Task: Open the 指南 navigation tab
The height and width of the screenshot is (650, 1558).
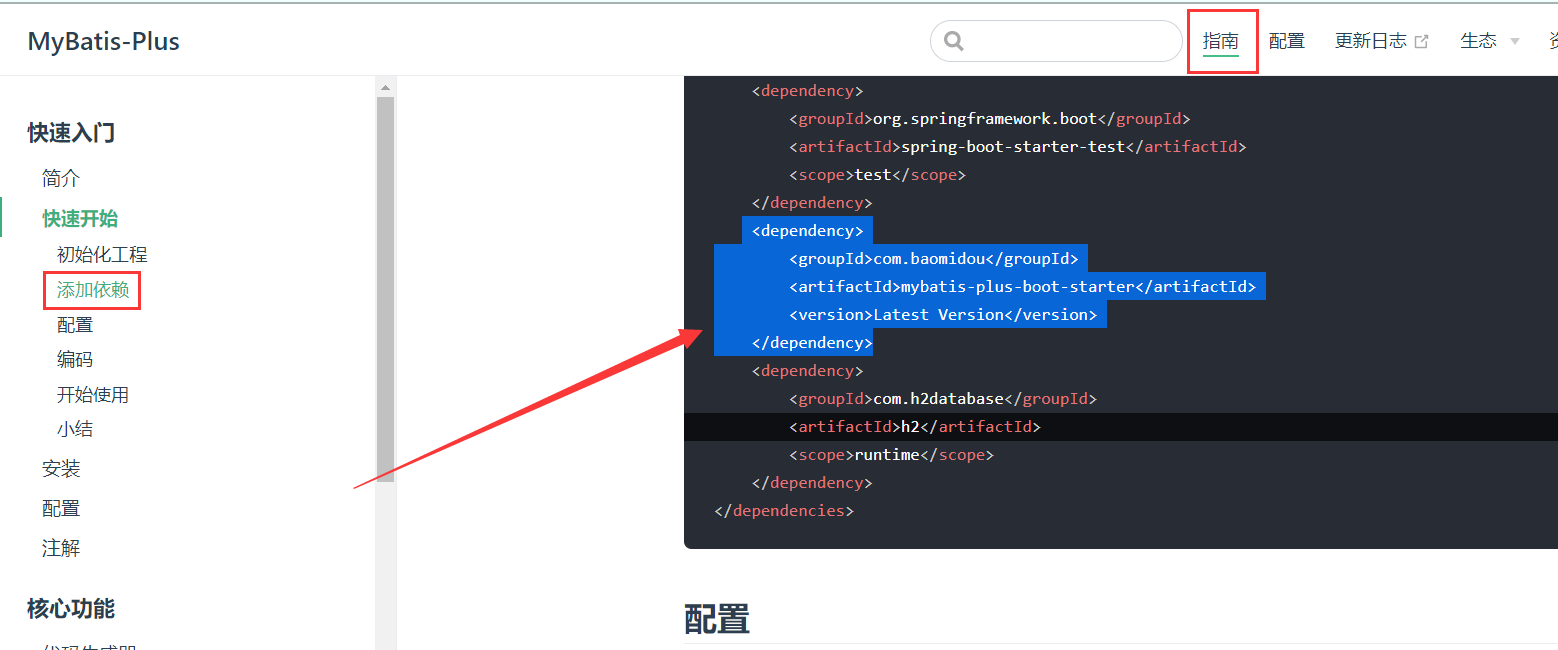Action: point(1221,41)
